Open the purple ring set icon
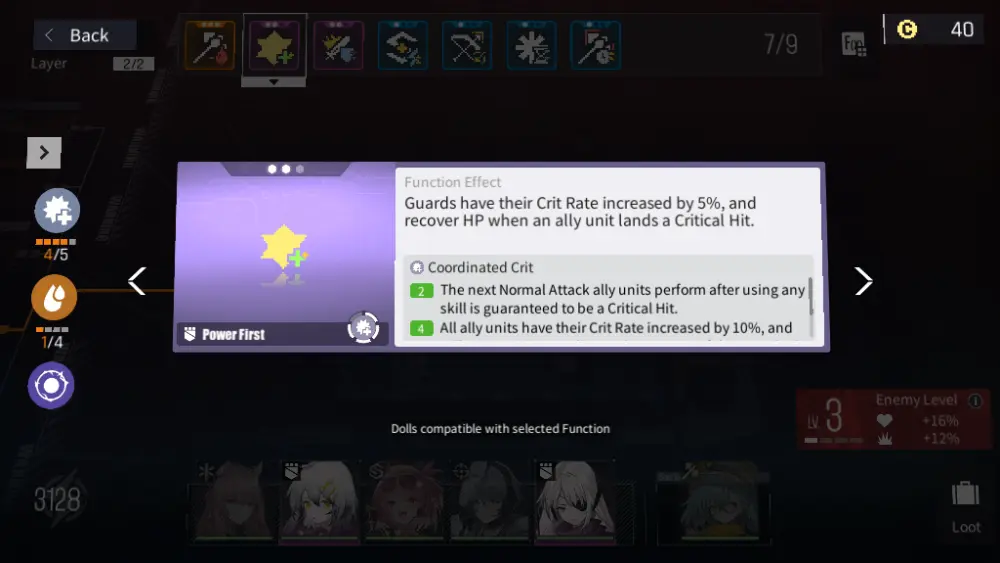 tap(51, 385)
